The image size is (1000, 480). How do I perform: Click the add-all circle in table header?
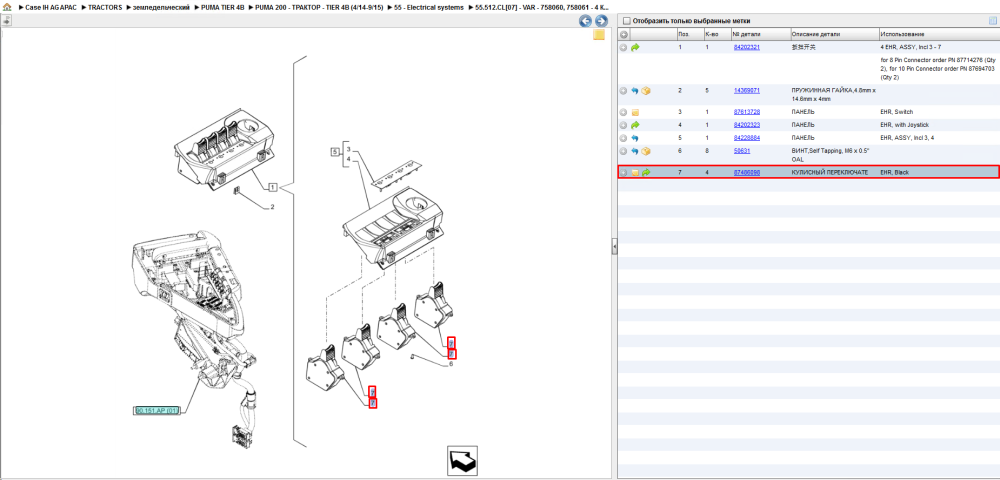click(624, 34)
